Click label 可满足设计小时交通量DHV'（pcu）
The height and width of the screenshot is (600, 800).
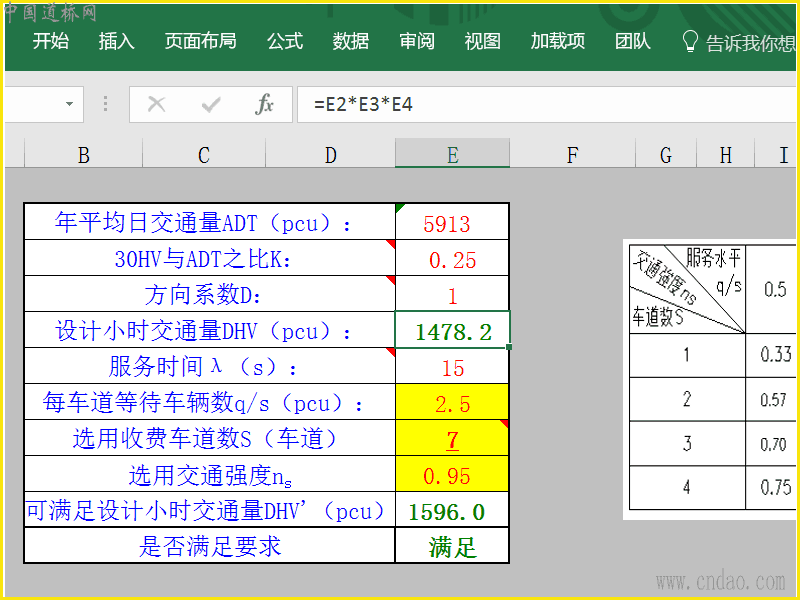point(206,510)
